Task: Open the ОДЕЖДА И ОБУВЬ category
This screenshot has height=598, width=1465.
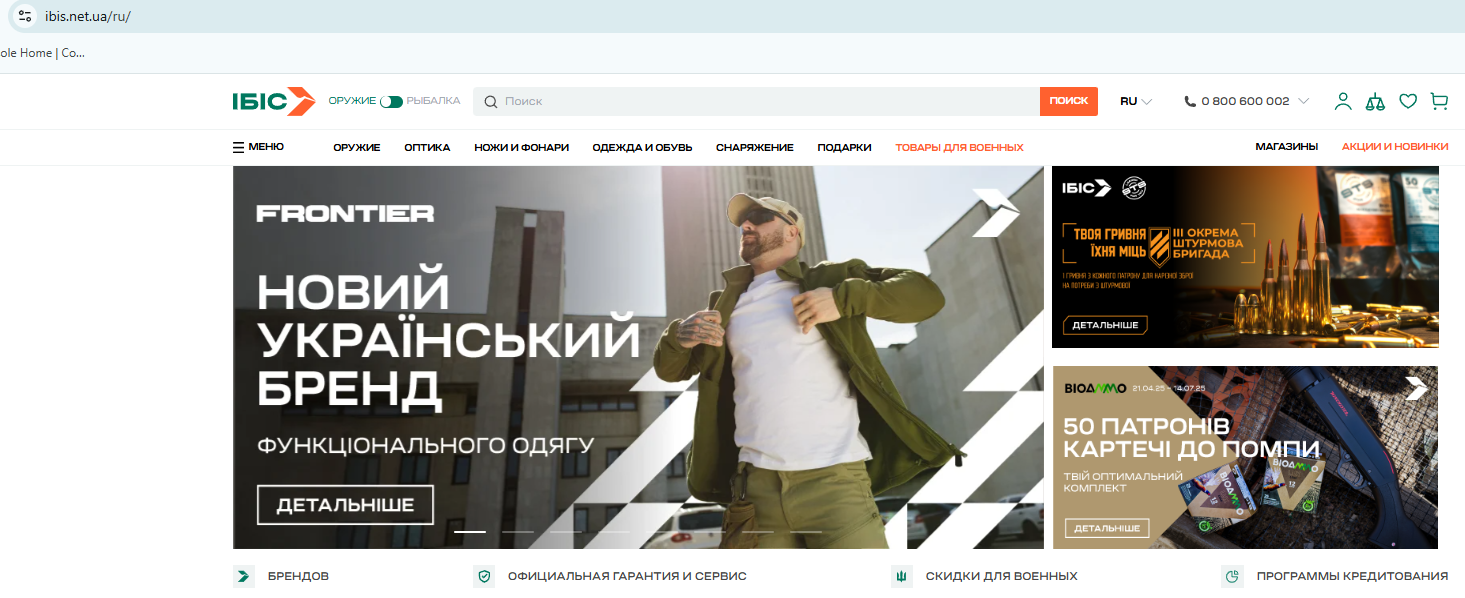Action: tap(642, 147)
